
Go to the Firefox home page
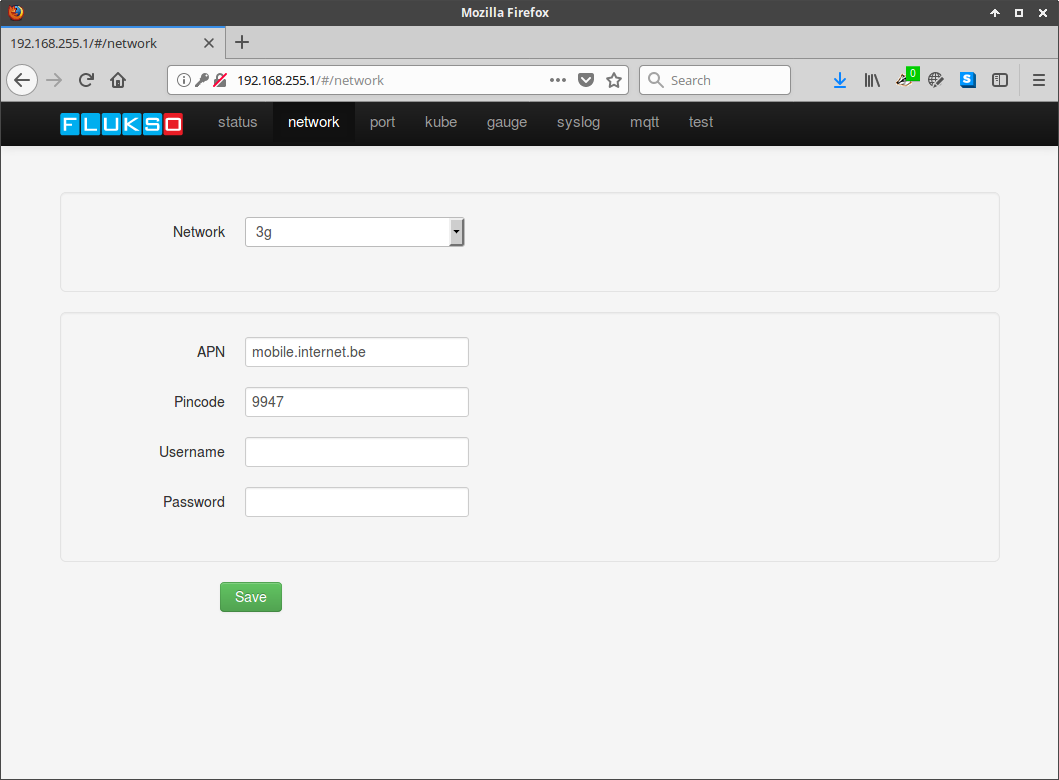coord(118,80)
